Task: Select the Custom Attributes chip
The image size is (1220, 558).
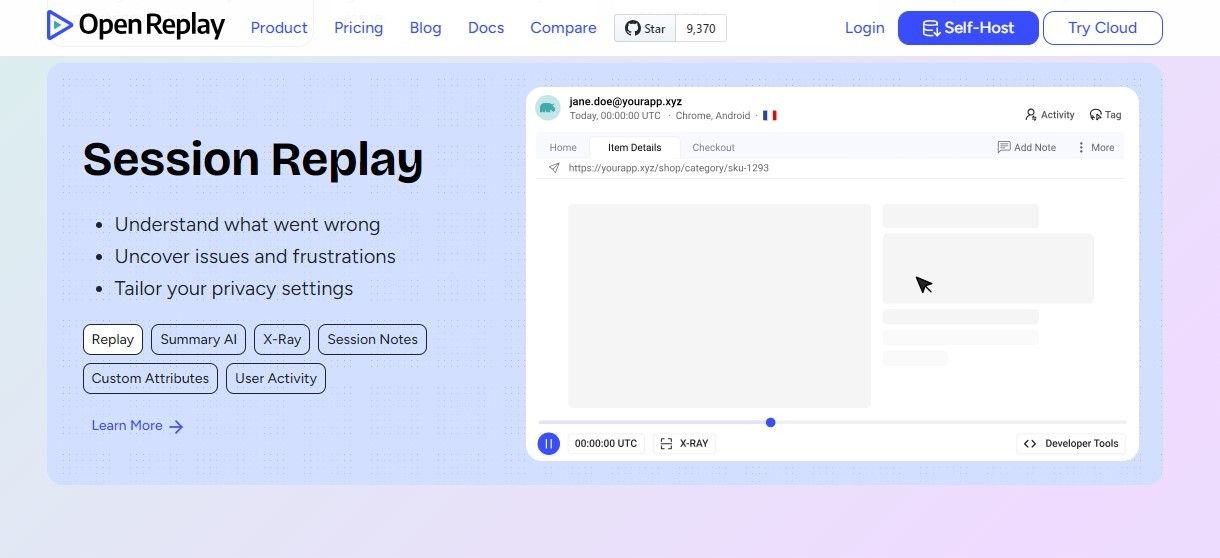Action: coord(150,378)
